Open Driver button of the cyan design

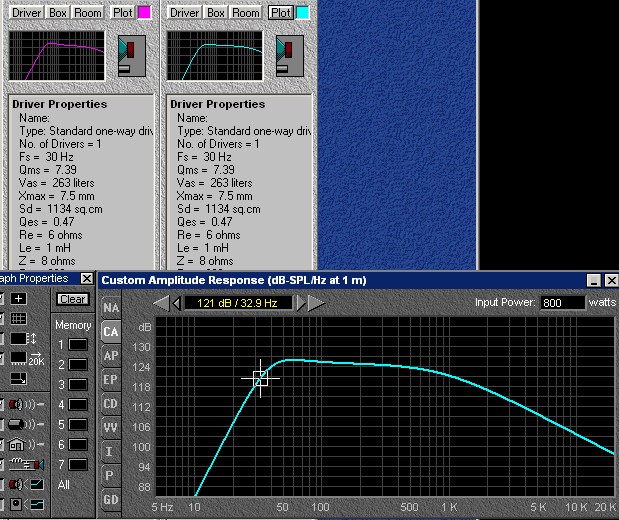(184, 13)
